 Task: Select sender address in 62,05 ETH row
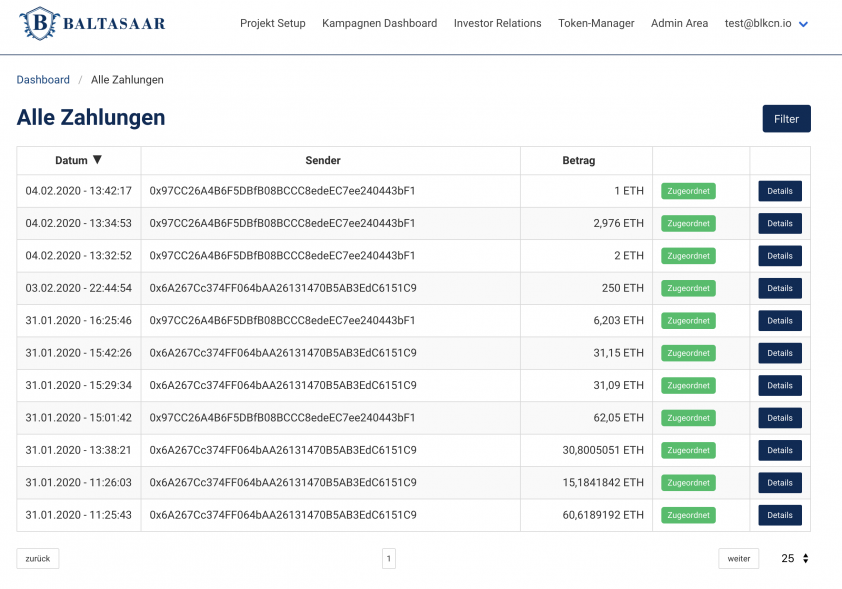click(x=282, y=418)
